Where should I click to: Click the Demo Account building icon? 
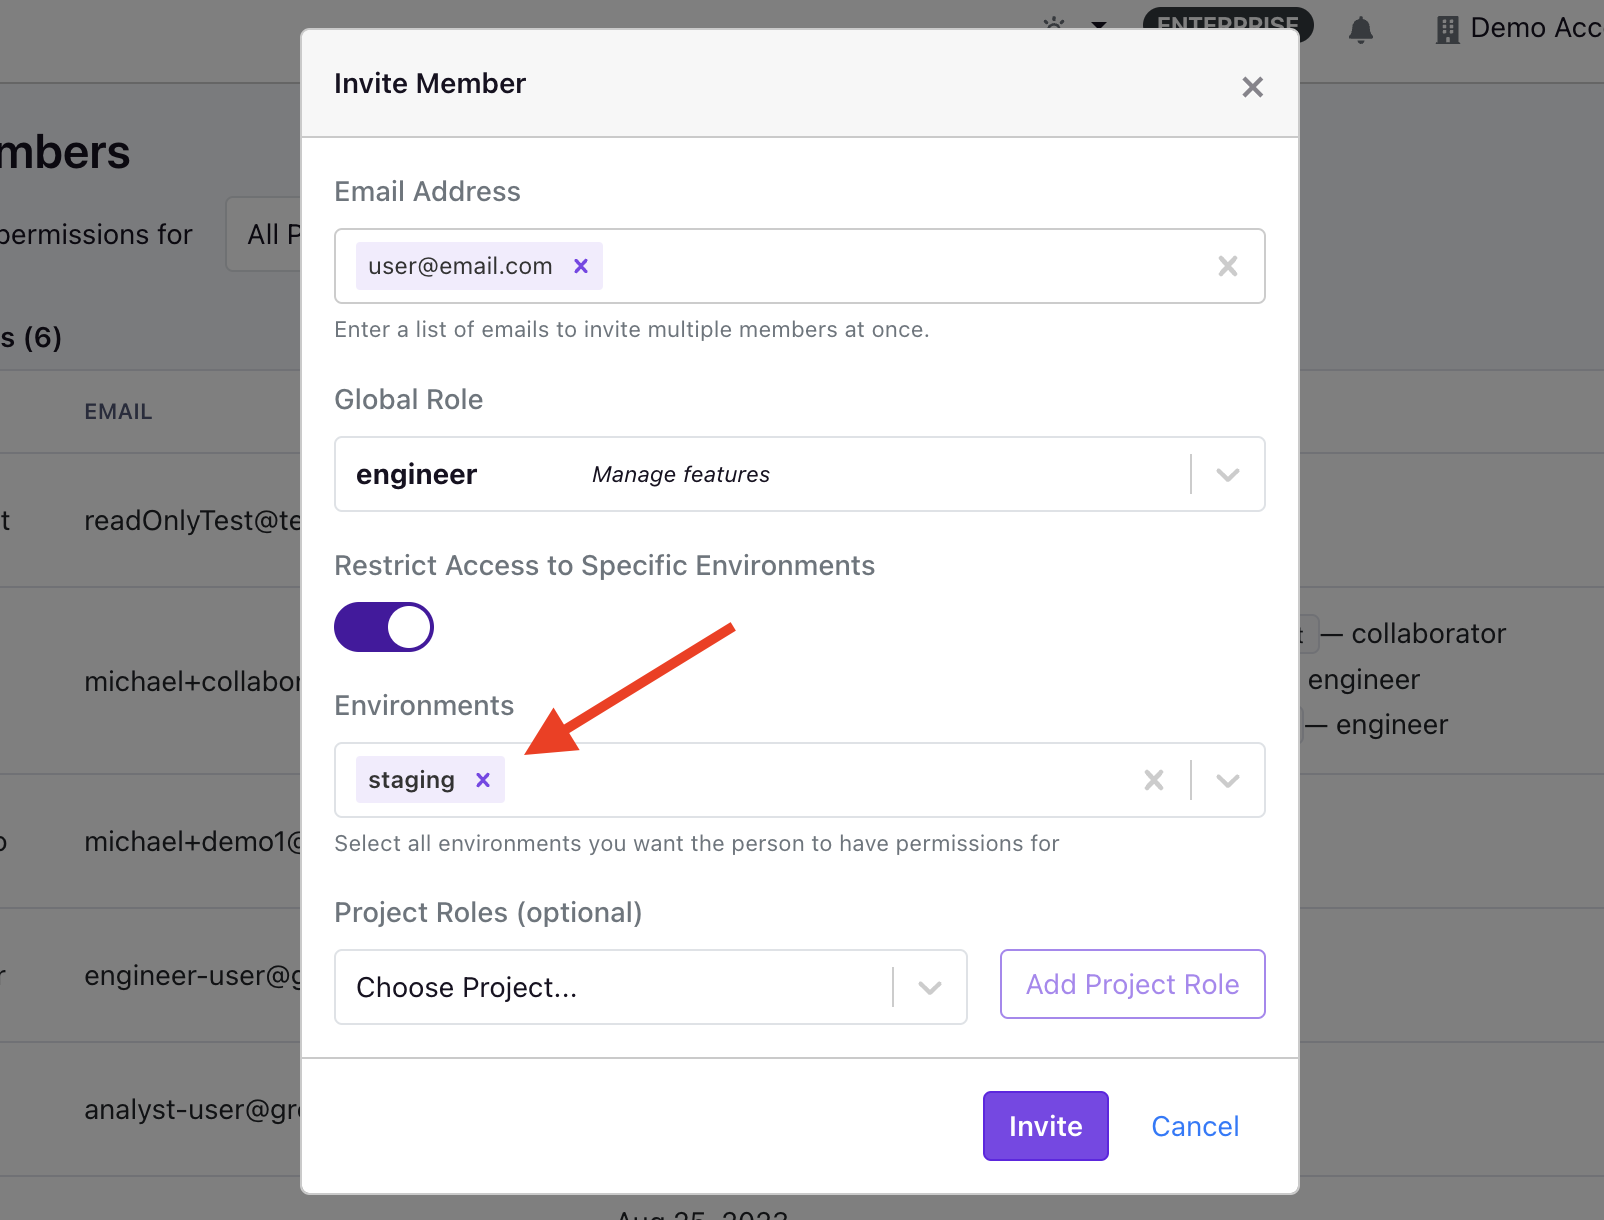point(1447,30)
